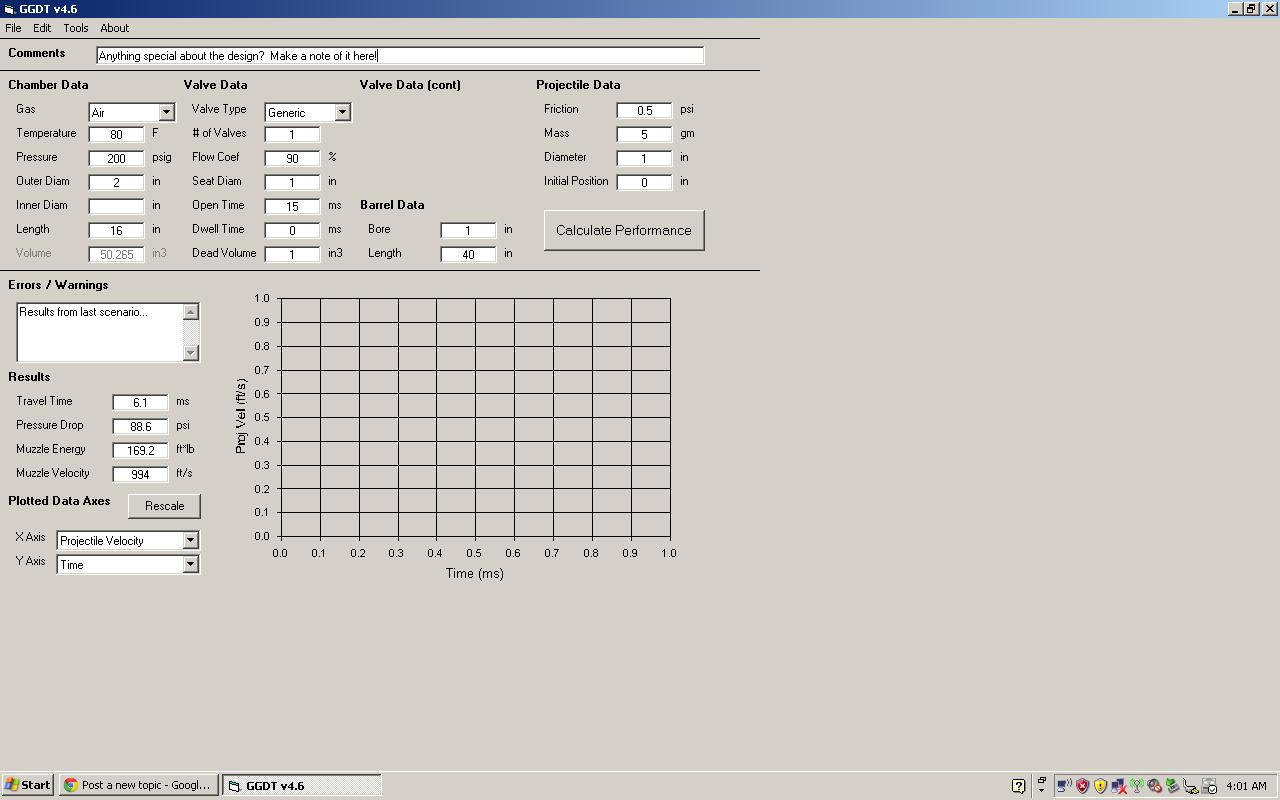Click the Safely Remove Hardware tray icon
Screen dimensions: 1280x800
pyautogui.click(x=1172, y=786)
